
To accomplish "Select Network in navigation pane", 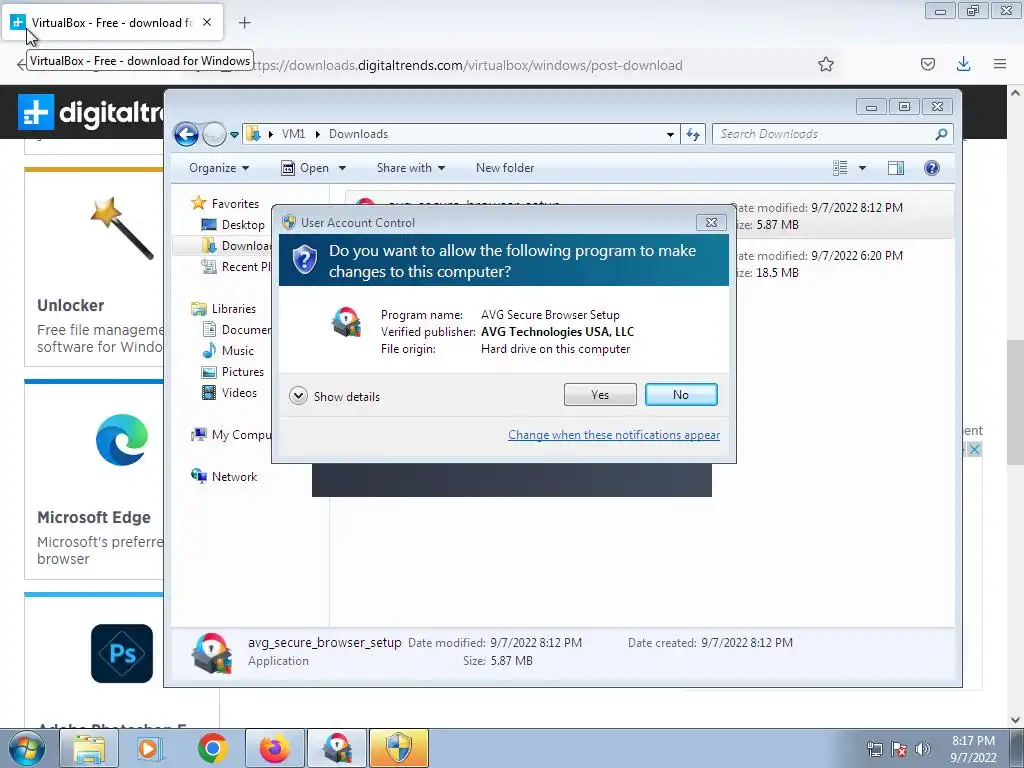I will (x=224, y=477).
